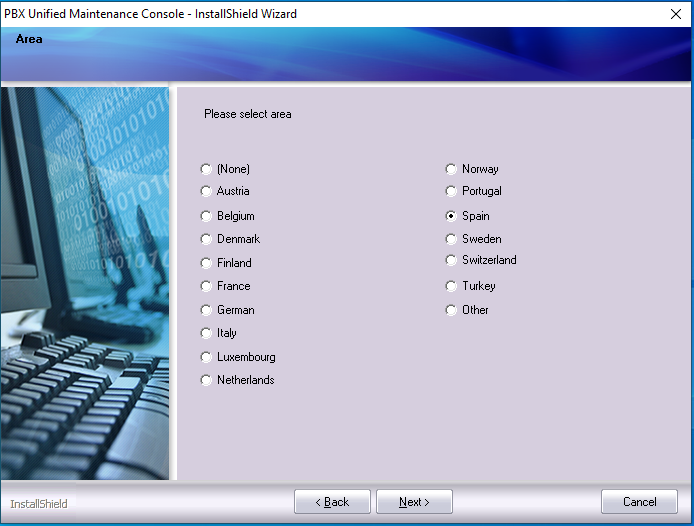
Task: Cancel the InstallShield wizard
Action: coord(639,502)
